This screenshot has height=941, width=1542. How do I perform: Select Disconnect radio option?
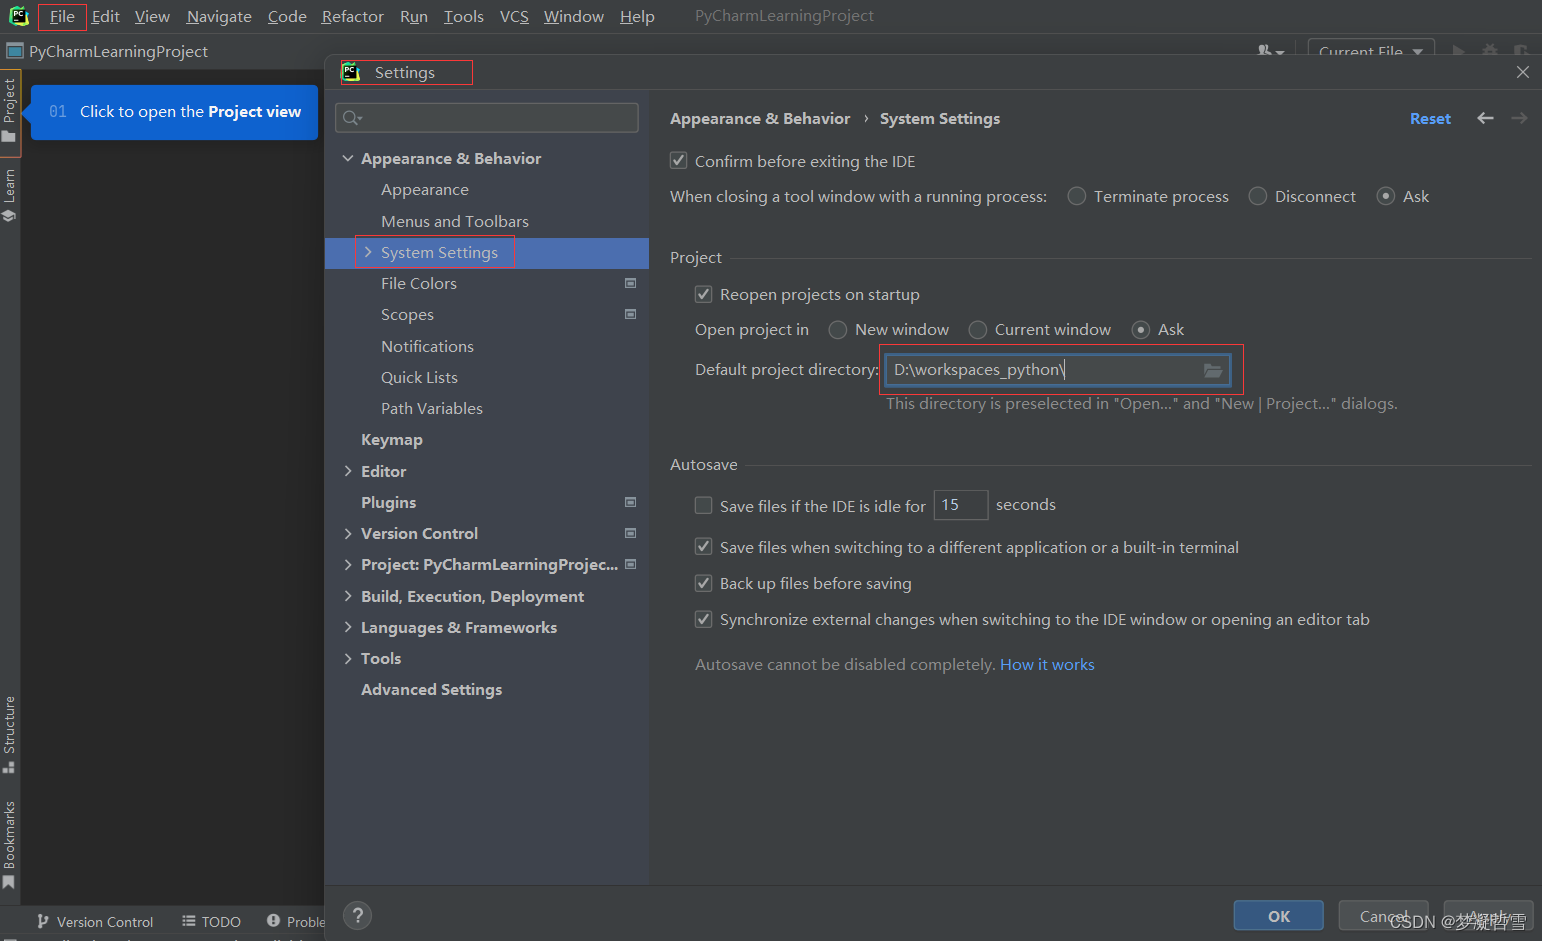(x=1258, y=196)
